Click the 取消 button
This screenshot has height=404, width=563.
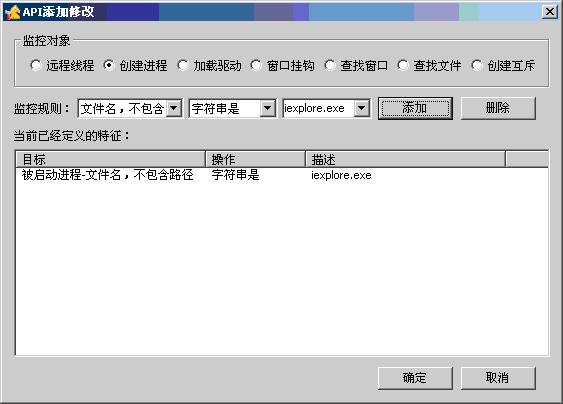tap(498, 378)
